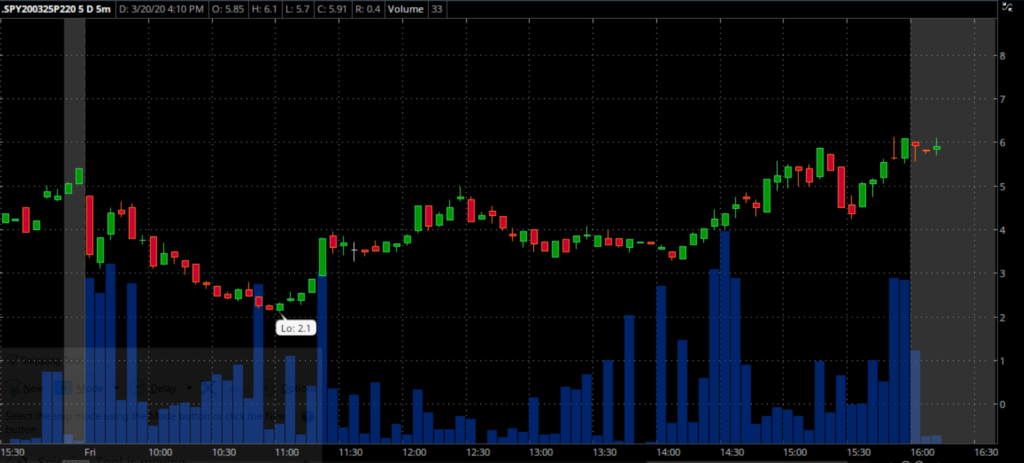Click the 10:00 time axis label
The height and width of the screenshot is (463, 1024).
click(x=160, y=452)
